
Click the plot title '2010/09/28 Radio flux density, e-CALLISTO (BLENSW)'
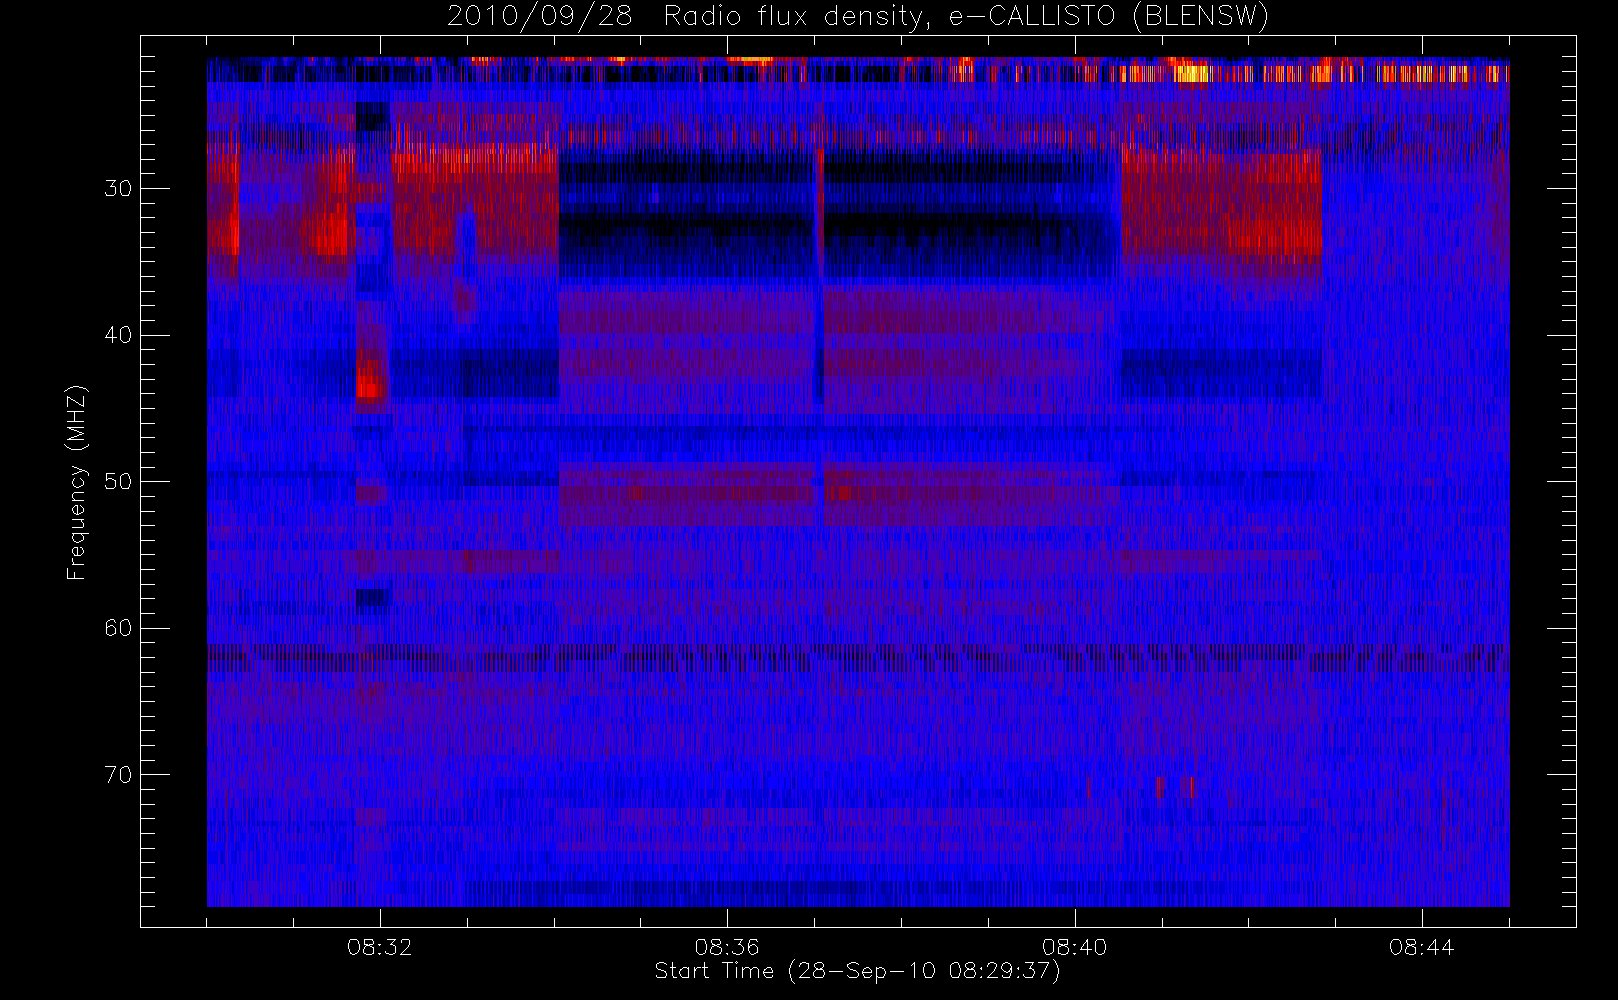[858, 17]
